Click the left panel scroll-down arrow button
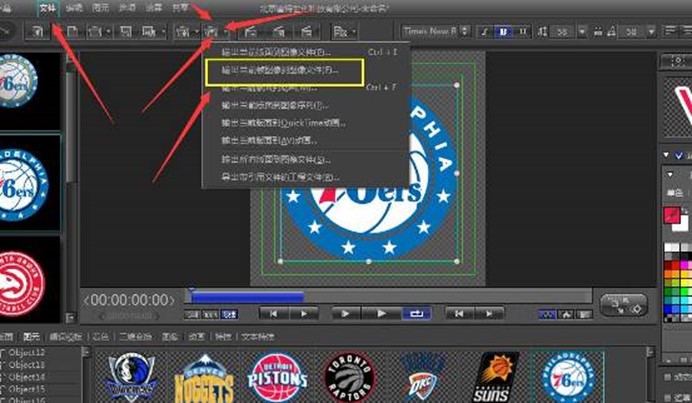This screenshot has height=403, width=692. tap(71, 317)
